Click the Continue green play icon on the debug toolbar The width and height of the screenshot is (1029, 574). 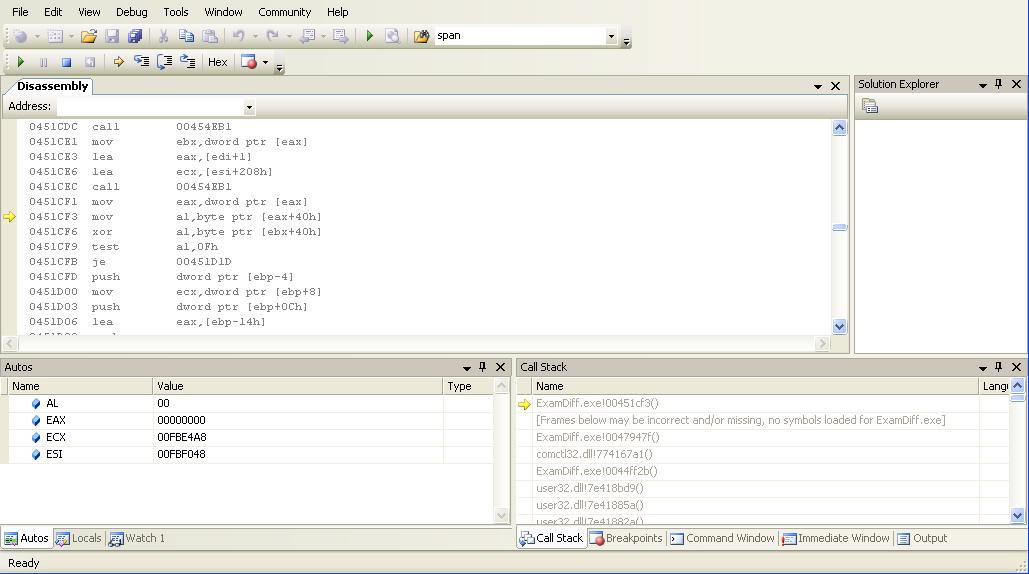(20, 62)
